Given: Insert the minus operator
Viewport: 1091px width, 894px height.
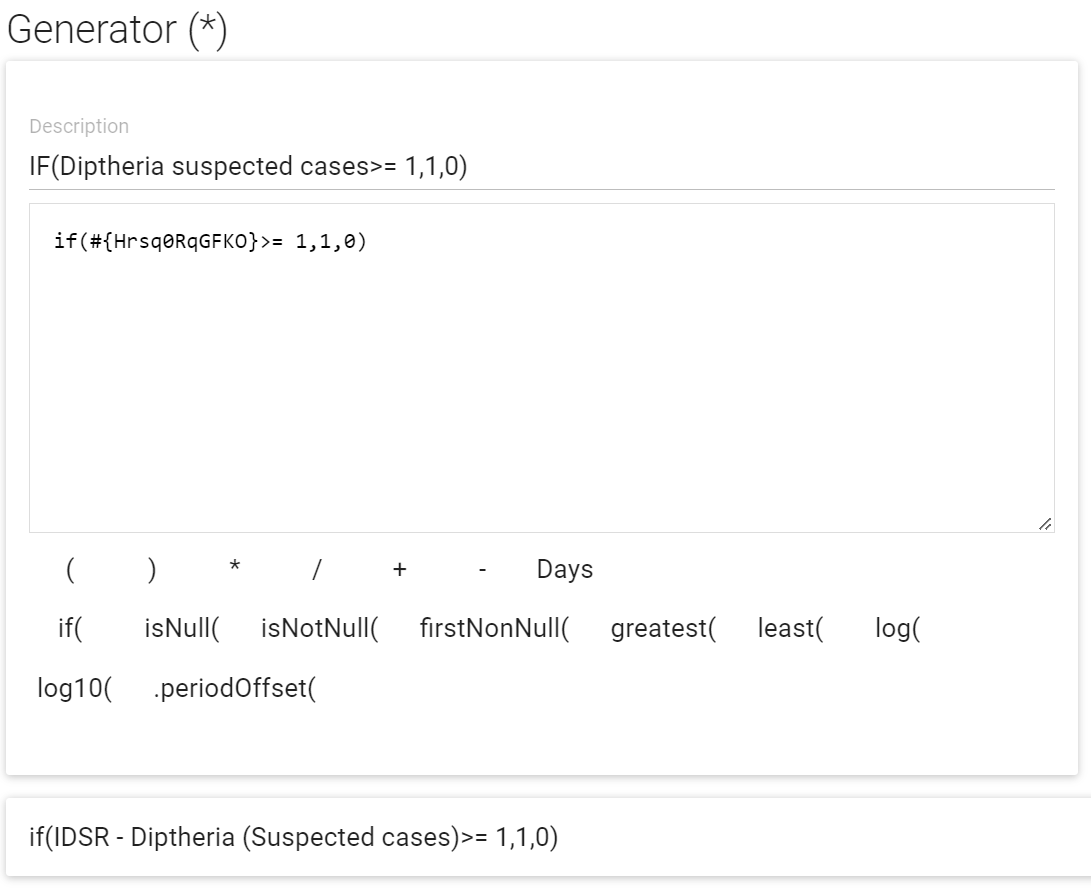Looking at the screenshot, I should tap(482, 570).
